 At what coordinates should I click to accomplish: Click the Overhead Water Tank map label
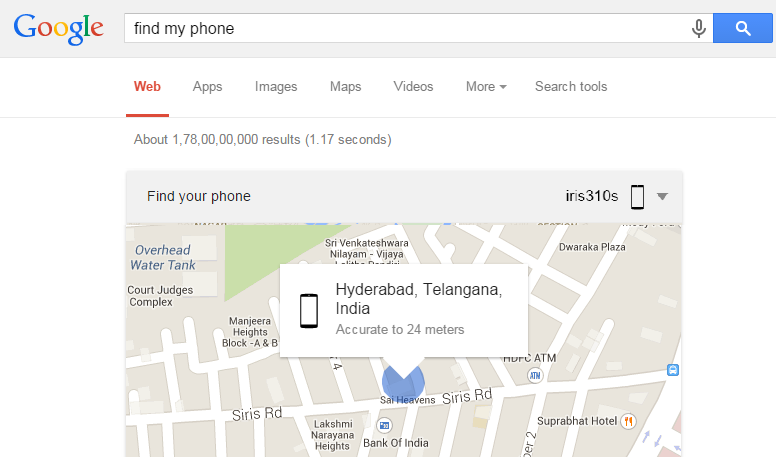coord(162,257)
